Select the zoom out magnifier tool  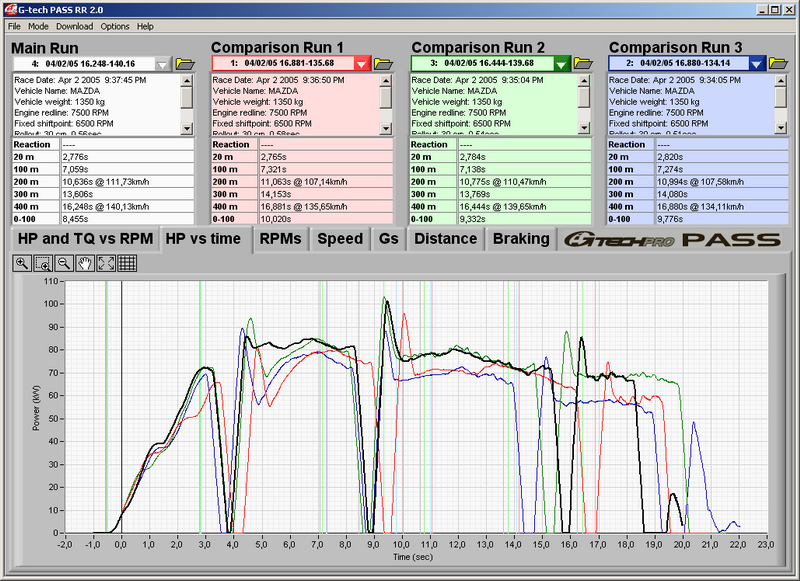pyautogui.click(x=64, y=263)
